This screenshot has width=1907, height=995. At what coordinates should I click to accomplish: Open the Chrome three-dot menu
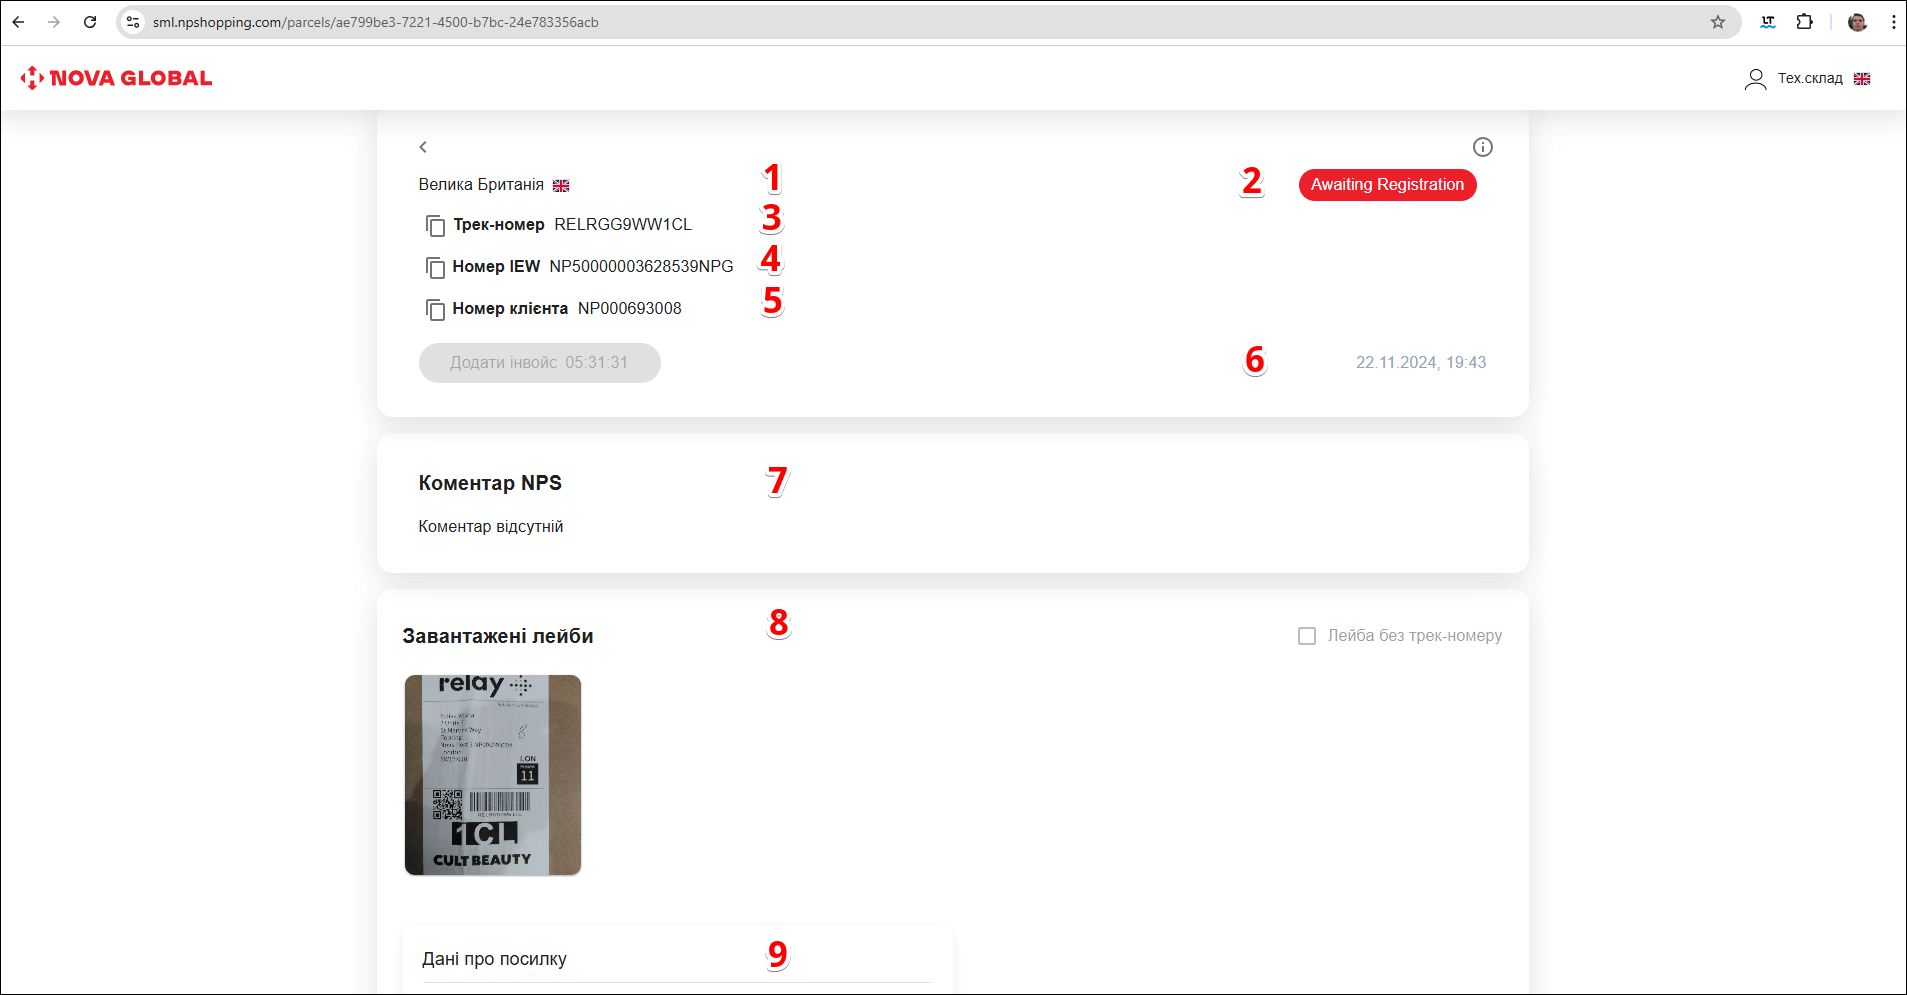pos(1893,22)
